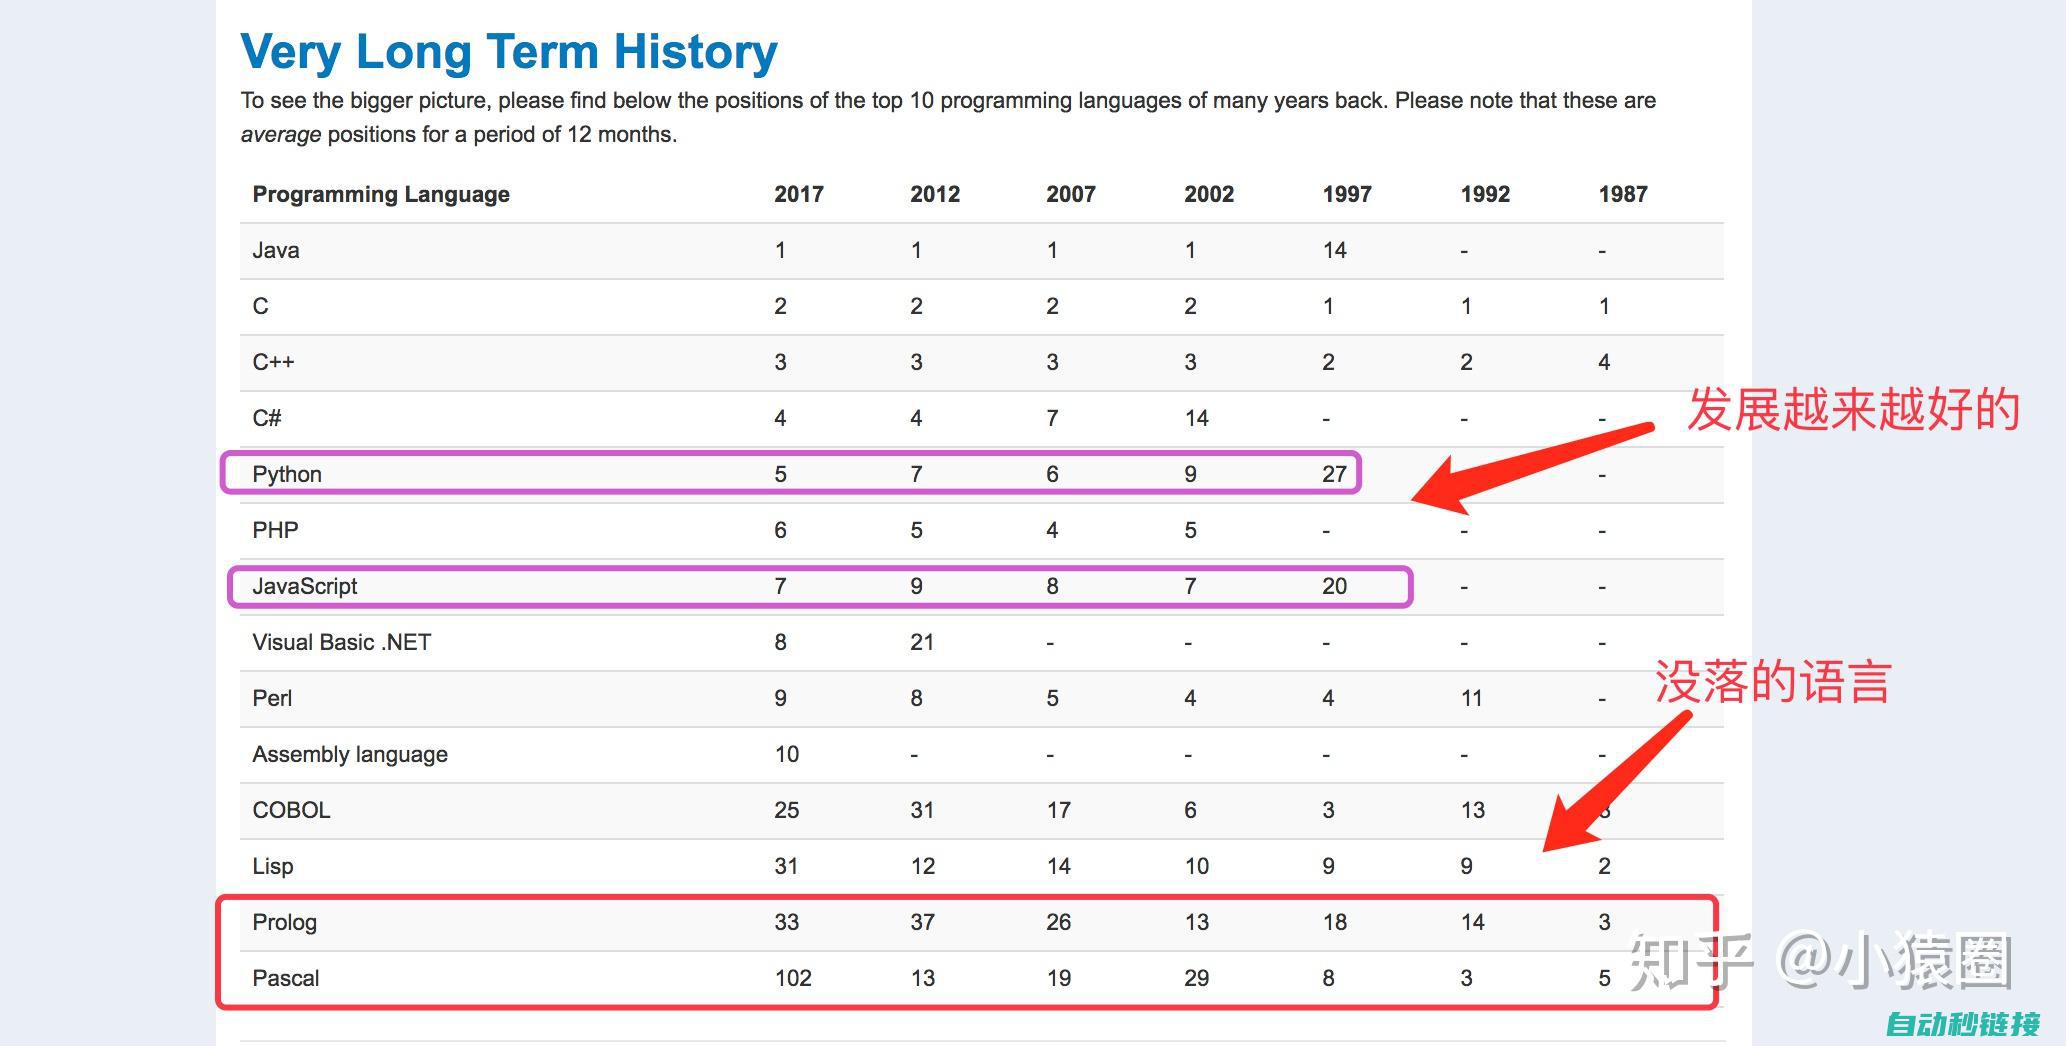Select the 'C' language row label
Viewport: 2066px width, 1046px height.
[260, 306]
